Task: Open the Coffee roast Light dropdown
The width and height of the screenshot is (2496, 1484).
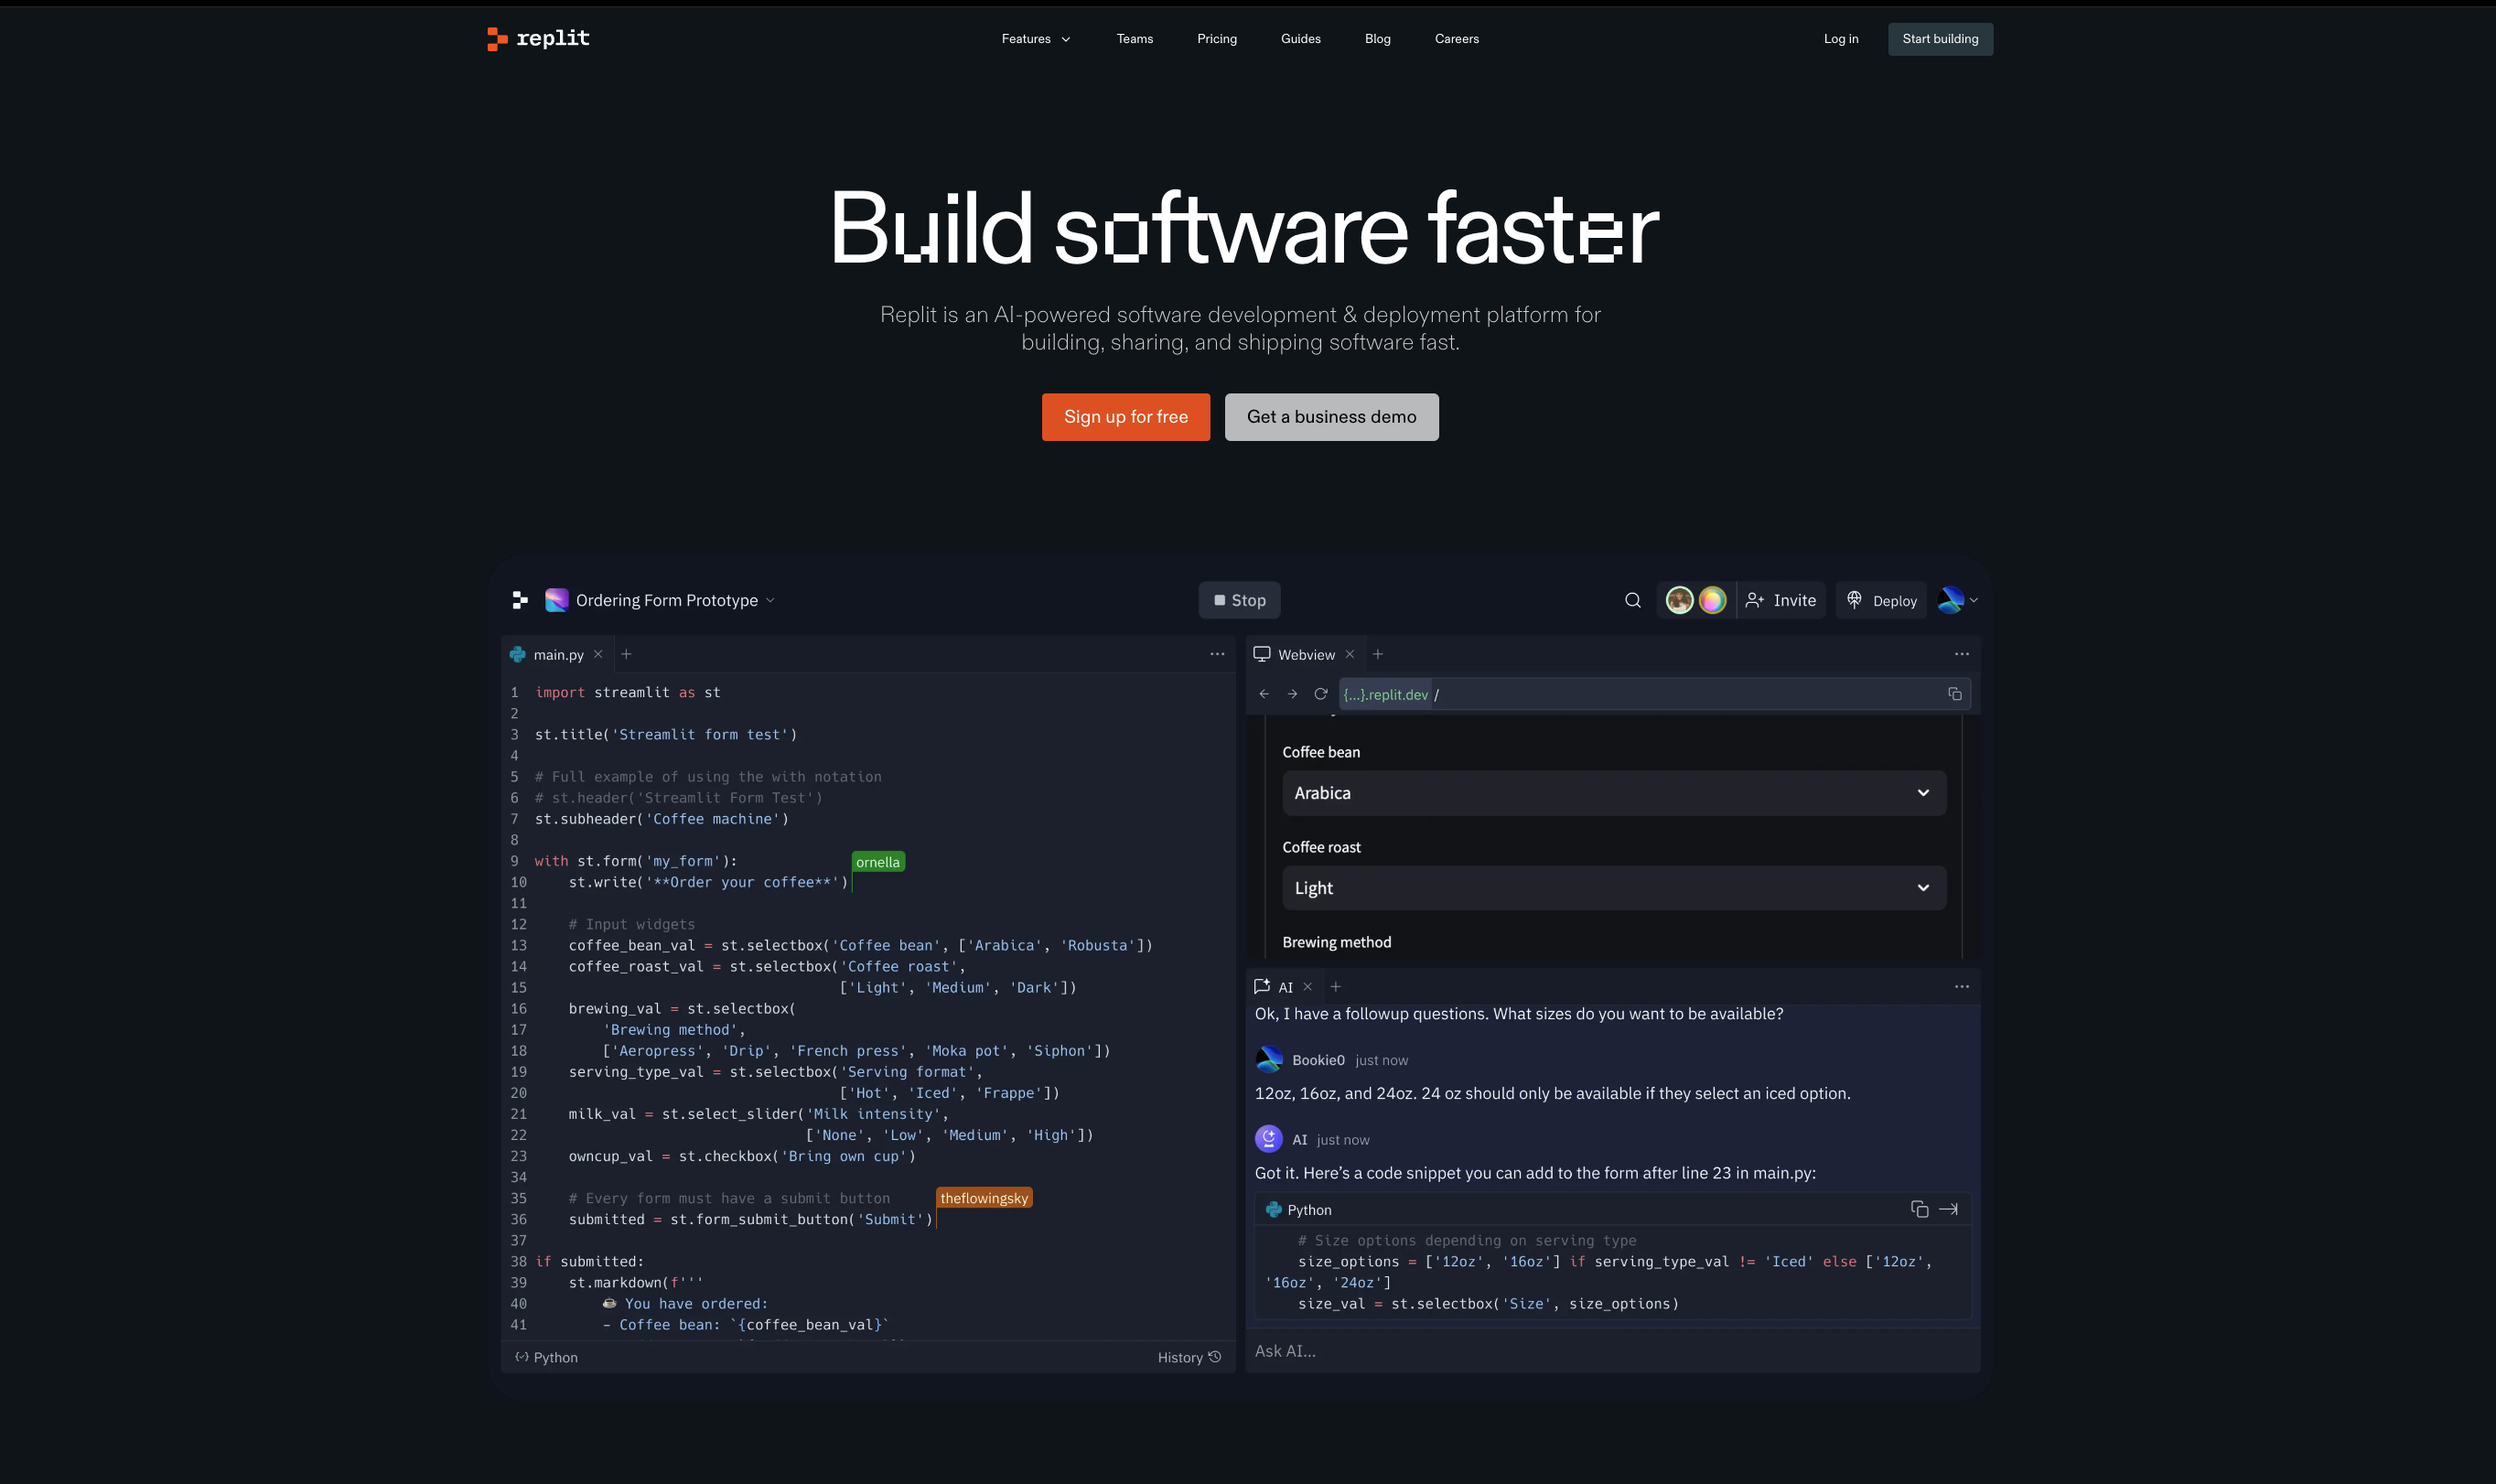Action: [x=1613, y=888]
